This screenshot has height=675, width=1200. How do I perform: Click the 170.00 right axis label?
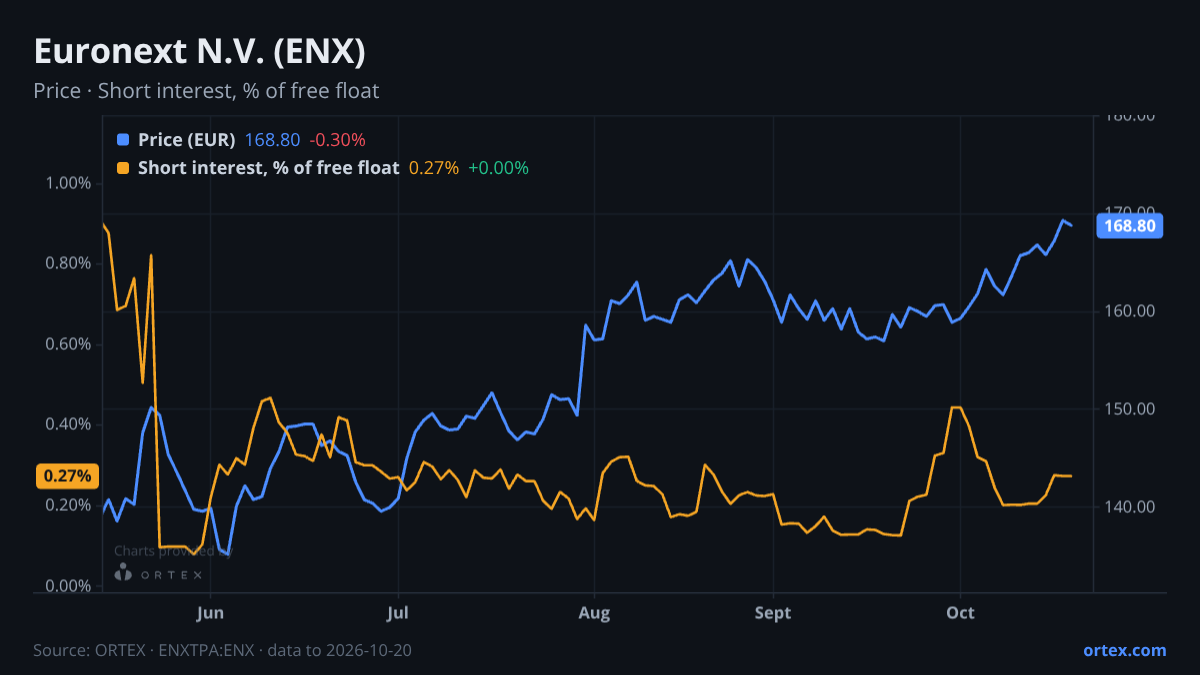click(x=1129, y=213)
